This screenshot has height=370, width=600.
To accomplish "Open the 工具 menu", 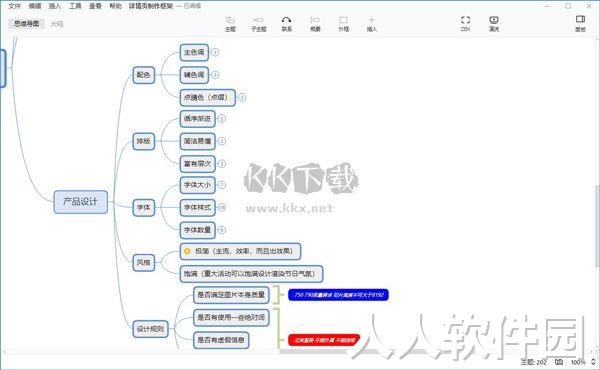I will click(x=75, y=6).
